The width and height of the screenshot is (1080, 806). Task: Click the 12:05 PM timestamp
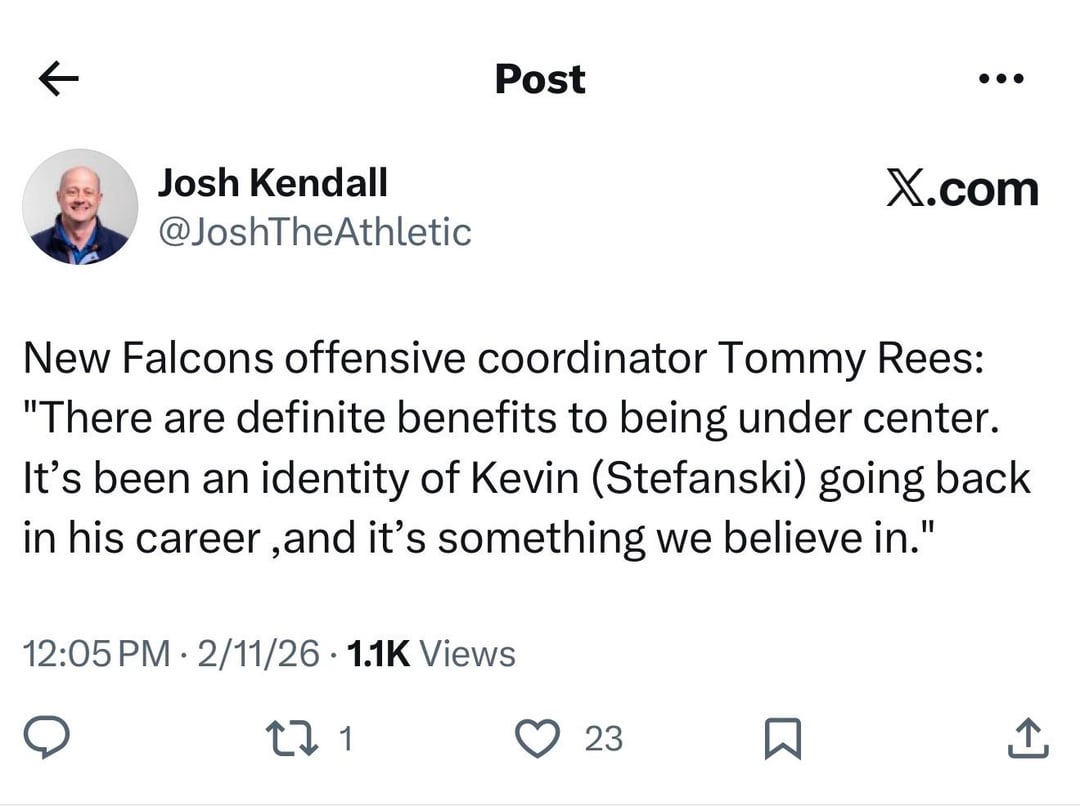(x=96, y=654)
